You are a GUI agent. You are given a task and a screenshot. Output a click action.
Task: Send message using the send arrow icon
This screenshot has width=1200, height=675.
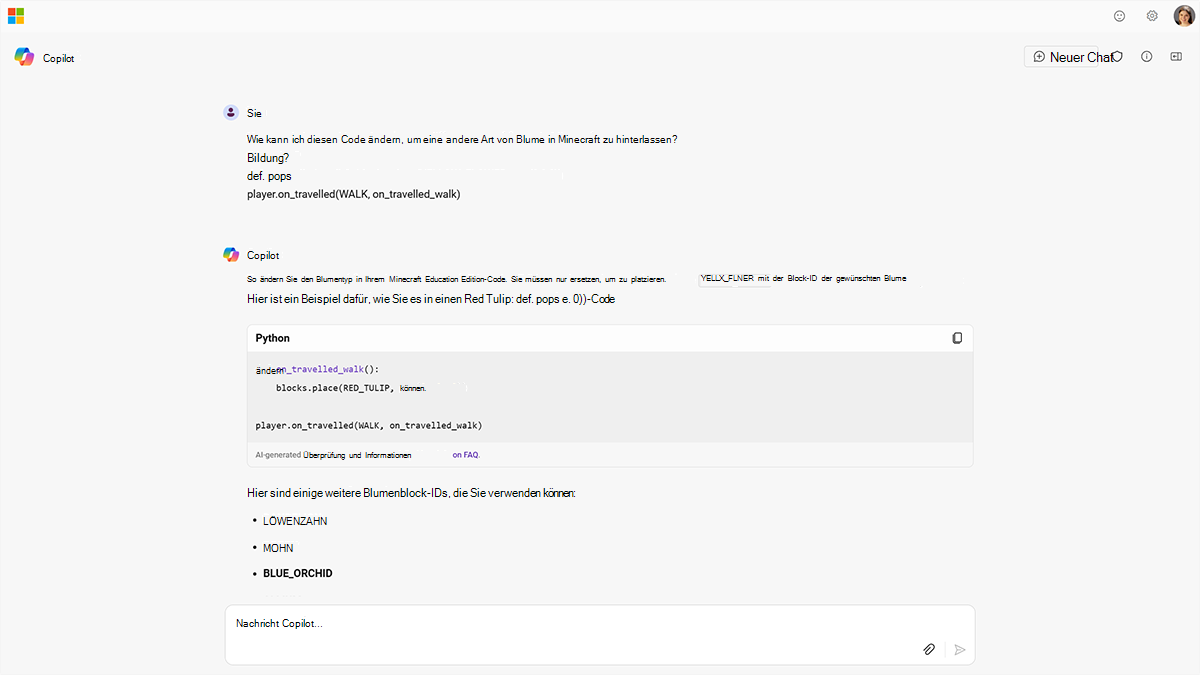[x=959, y=649]
